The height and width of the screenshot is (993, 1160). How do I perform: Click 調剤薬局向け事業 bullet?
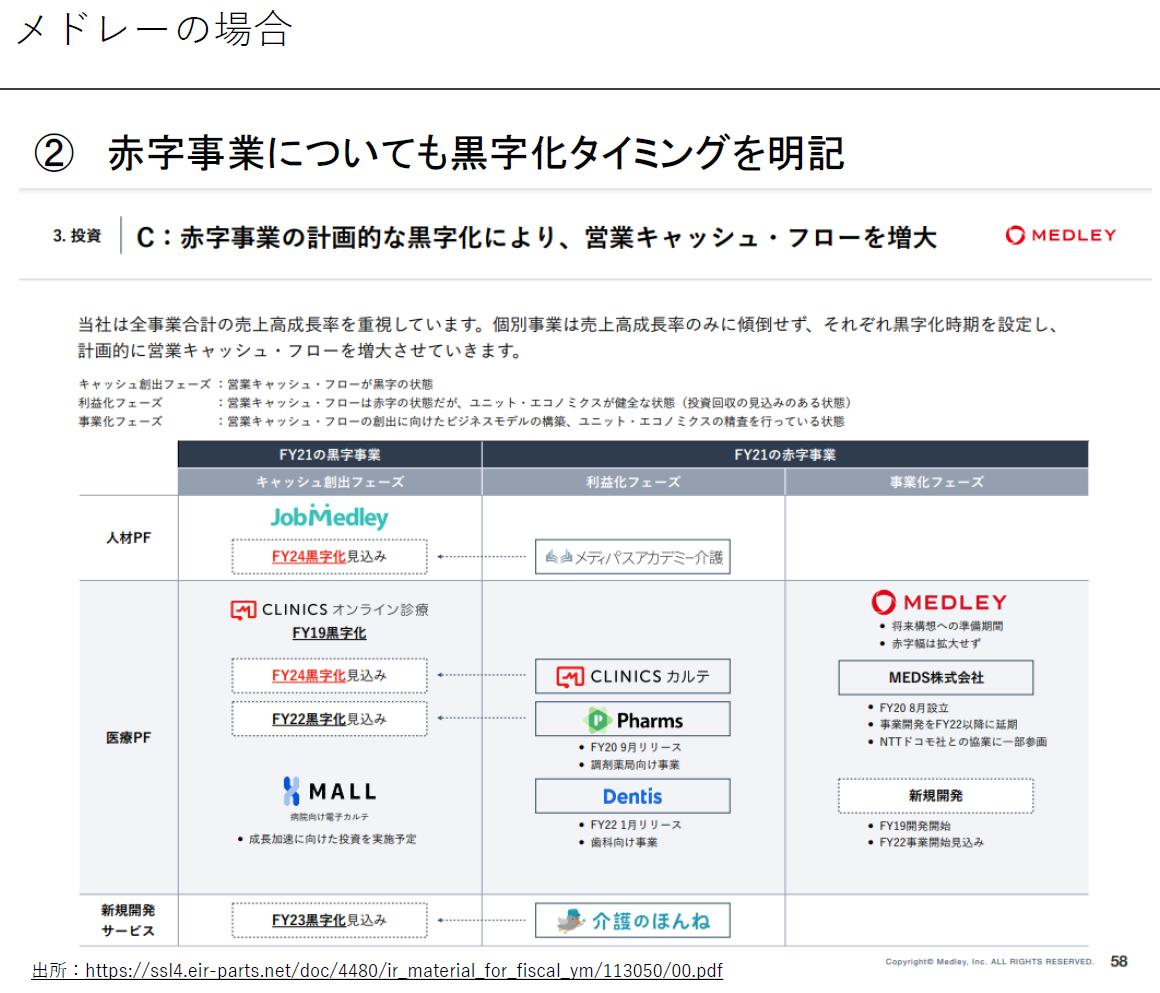point(635,765)
